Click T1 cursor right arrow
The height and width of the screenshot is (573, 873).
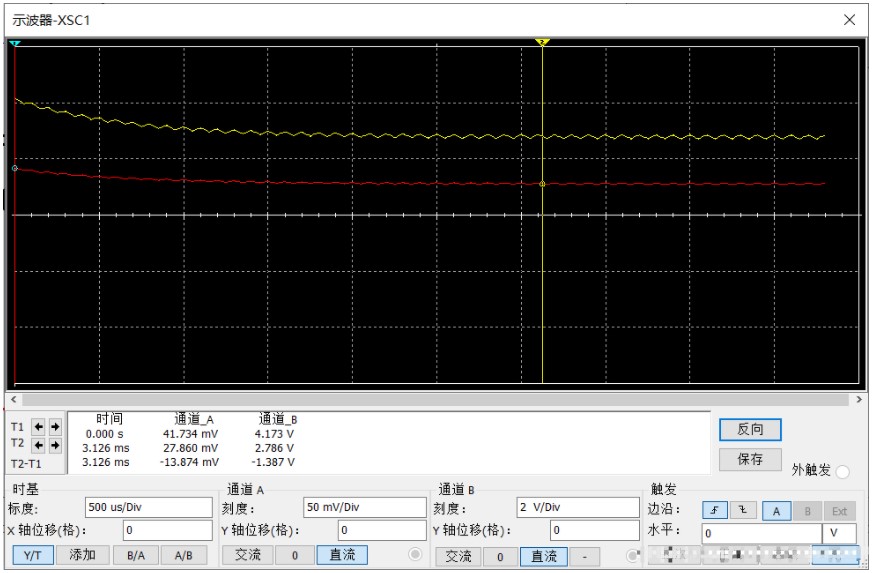coord(55,426)
